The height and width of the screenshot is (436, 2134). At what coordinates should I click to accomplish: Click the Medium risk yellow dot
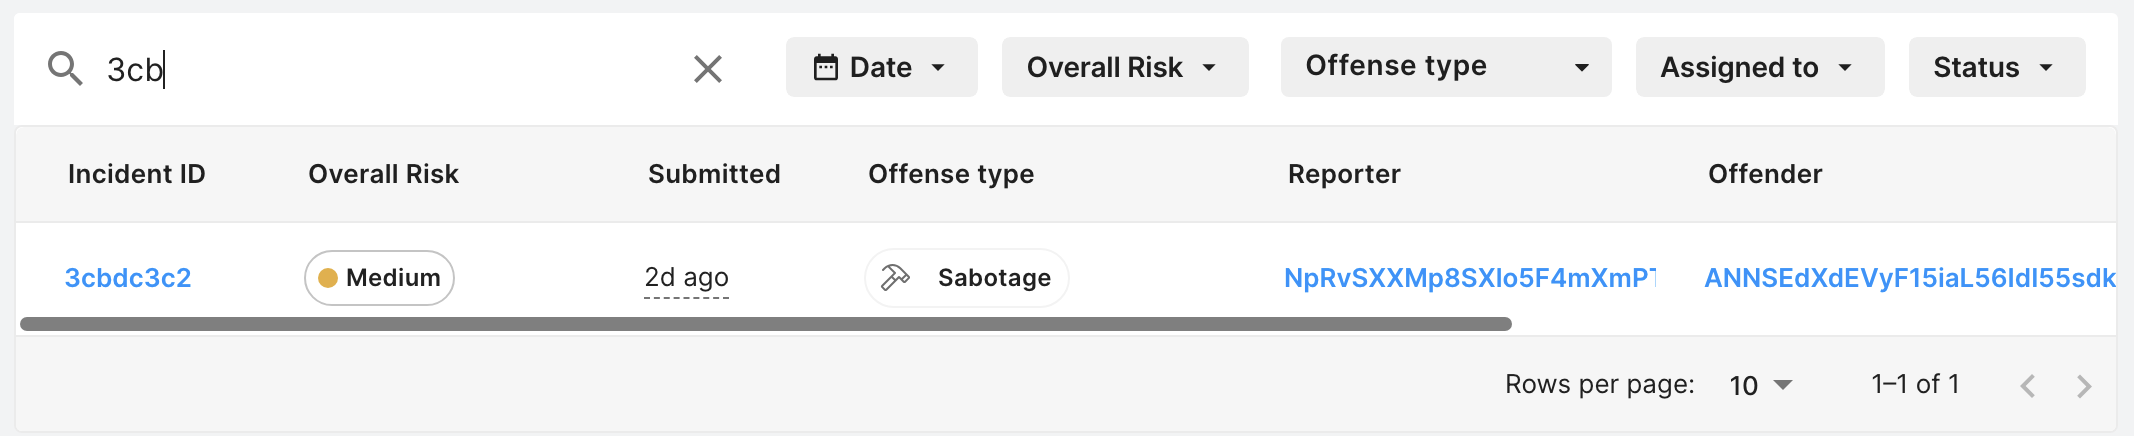coord(328,278)
